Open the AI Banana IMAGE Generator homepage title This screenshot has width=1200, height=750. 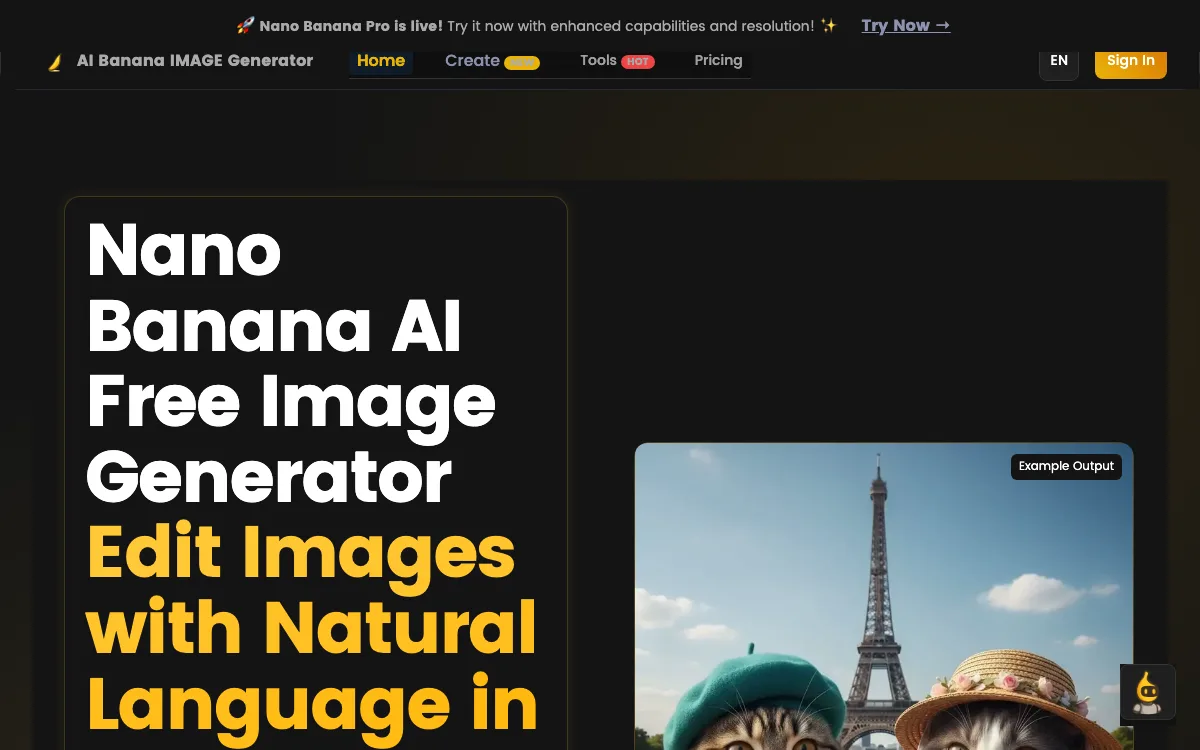(195, 61)
